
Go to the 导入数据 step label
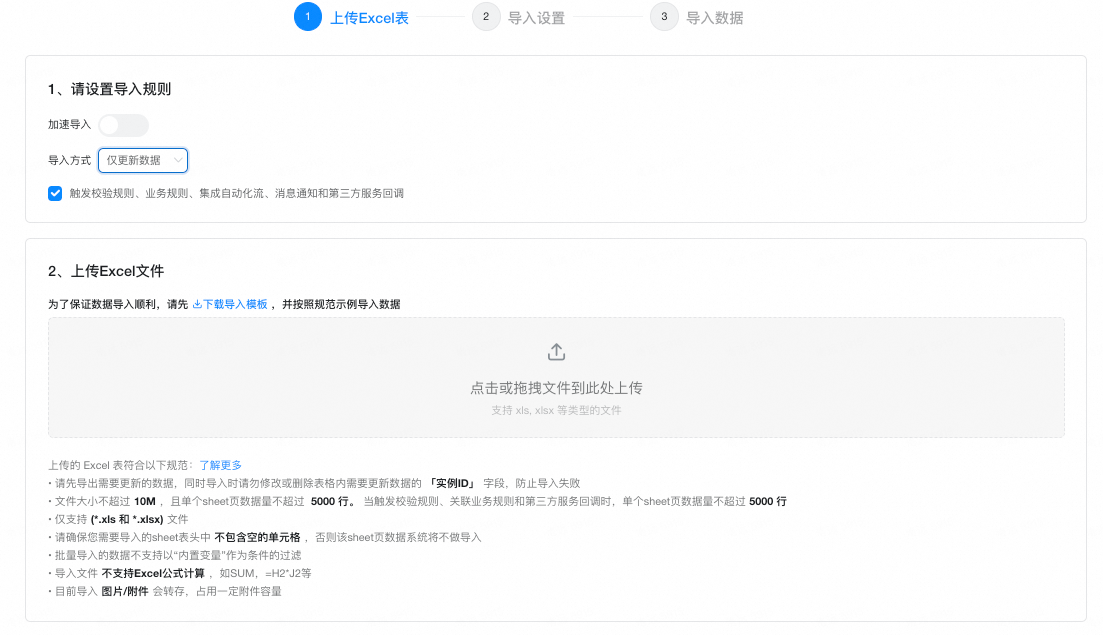tap(714, 18)
